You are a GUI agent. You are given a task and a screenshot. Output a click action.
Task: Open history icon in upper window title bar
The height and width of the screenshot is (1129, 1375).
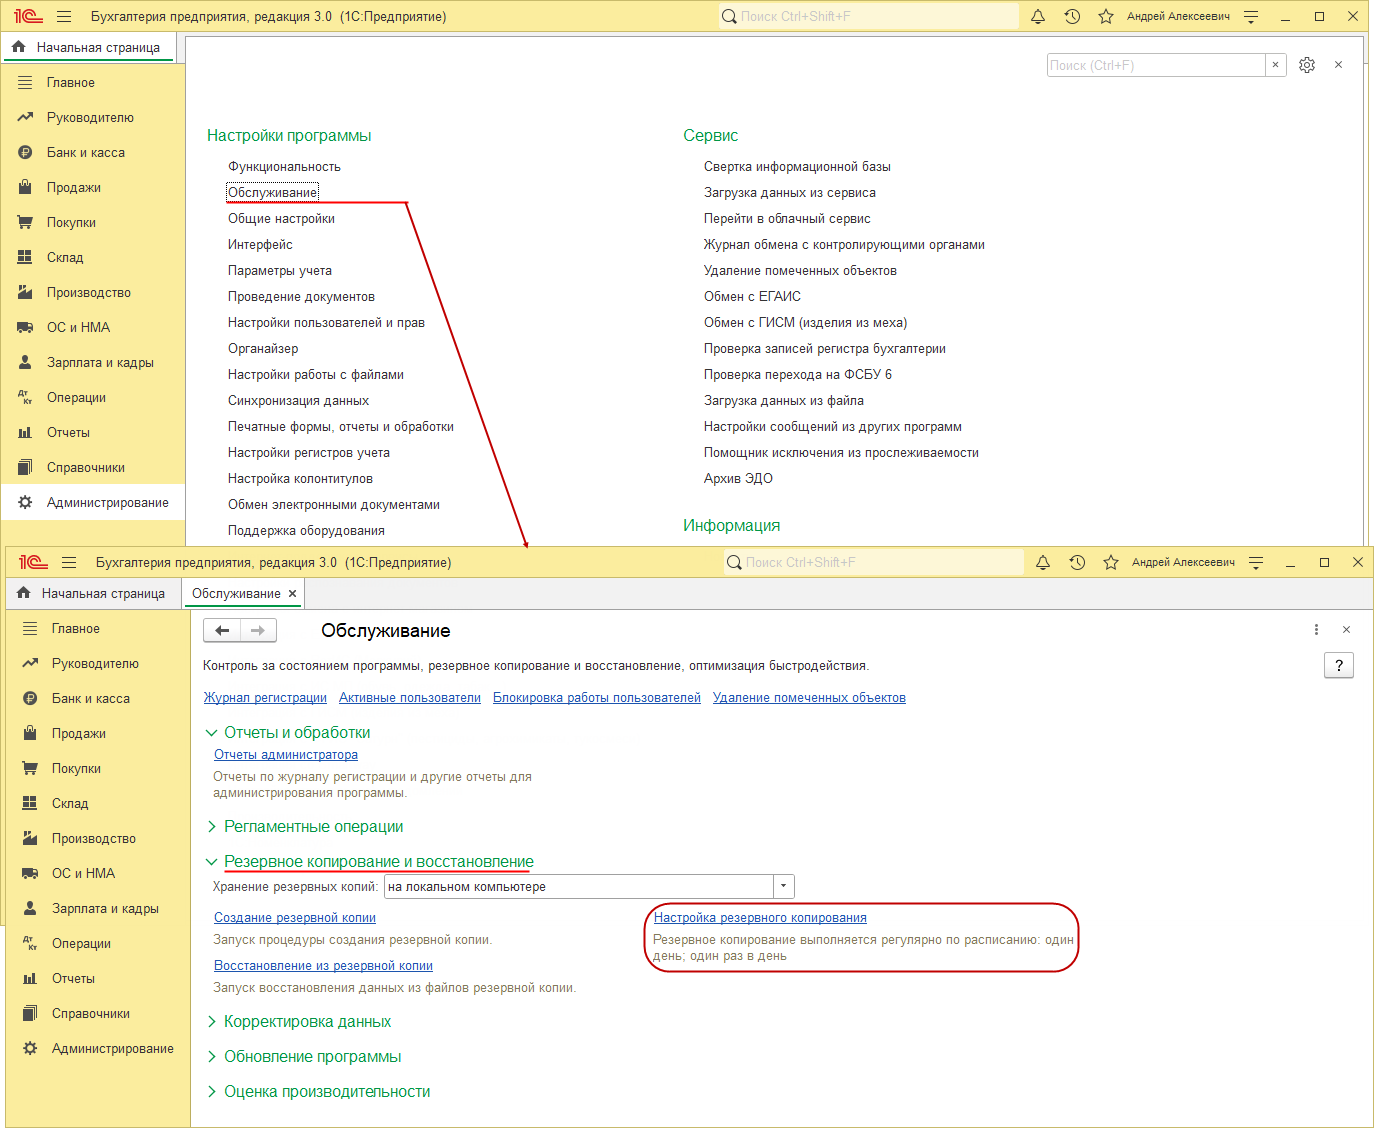[1072, 17]
